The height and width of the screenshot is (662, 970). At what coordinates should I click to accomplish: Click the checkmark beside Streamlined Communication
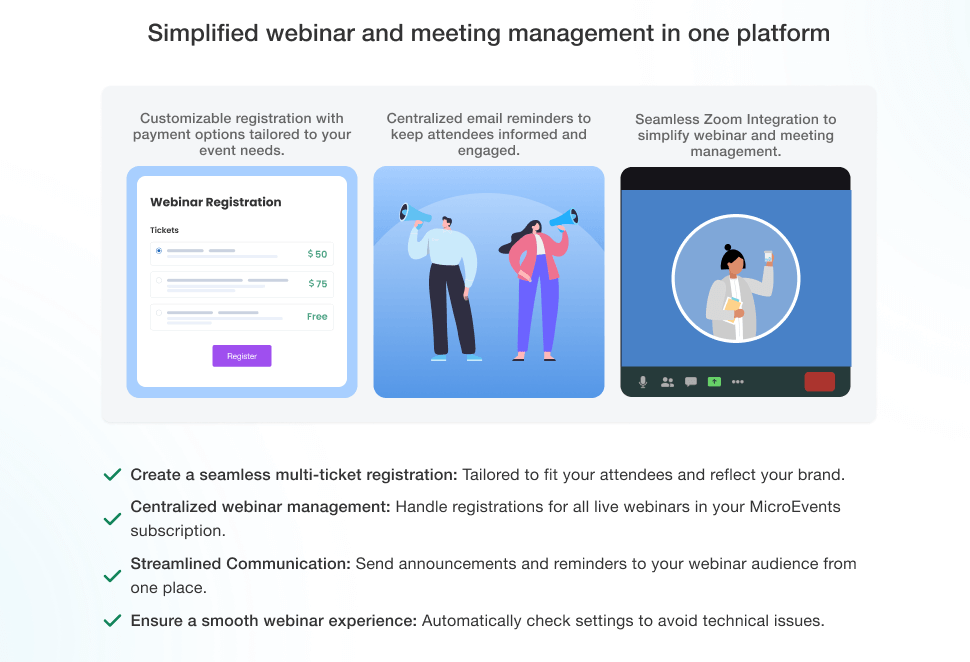click(113, 576)
